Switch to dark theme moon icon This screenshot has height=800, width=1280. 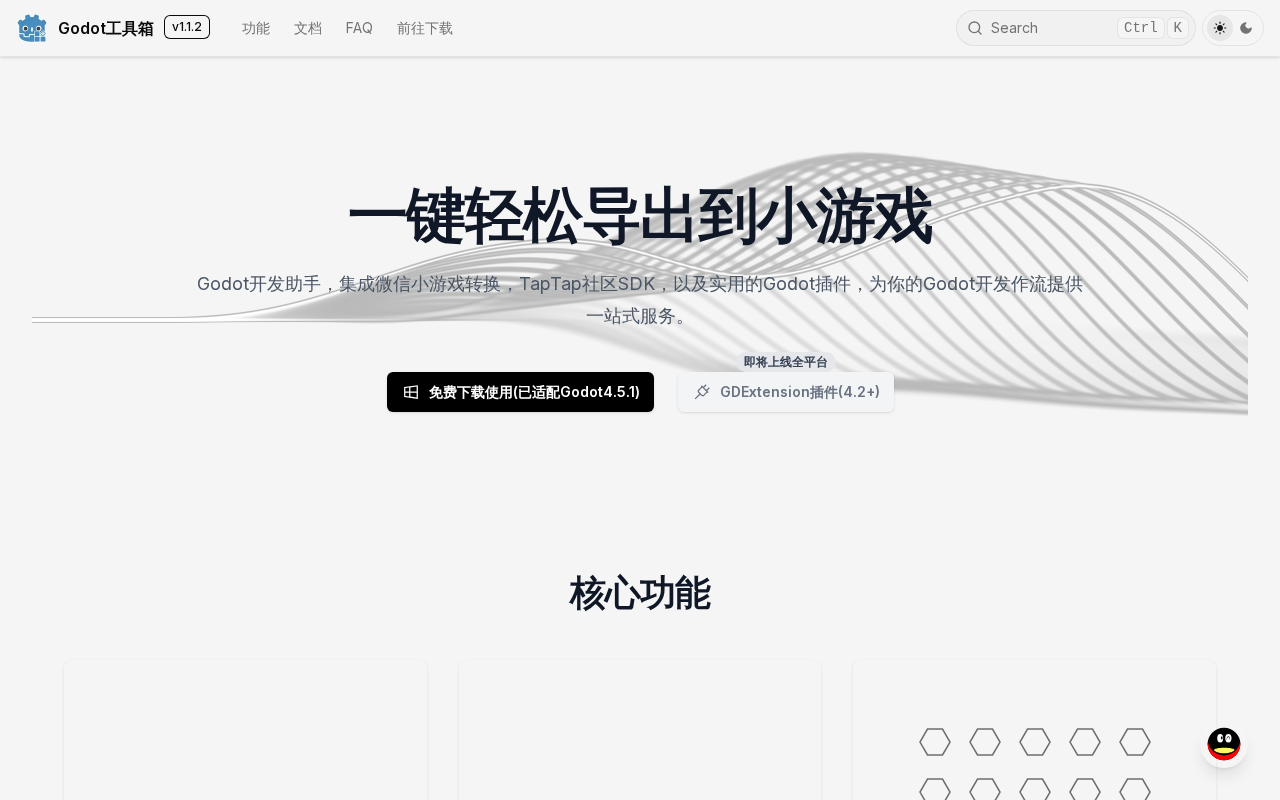(1246, 28)
